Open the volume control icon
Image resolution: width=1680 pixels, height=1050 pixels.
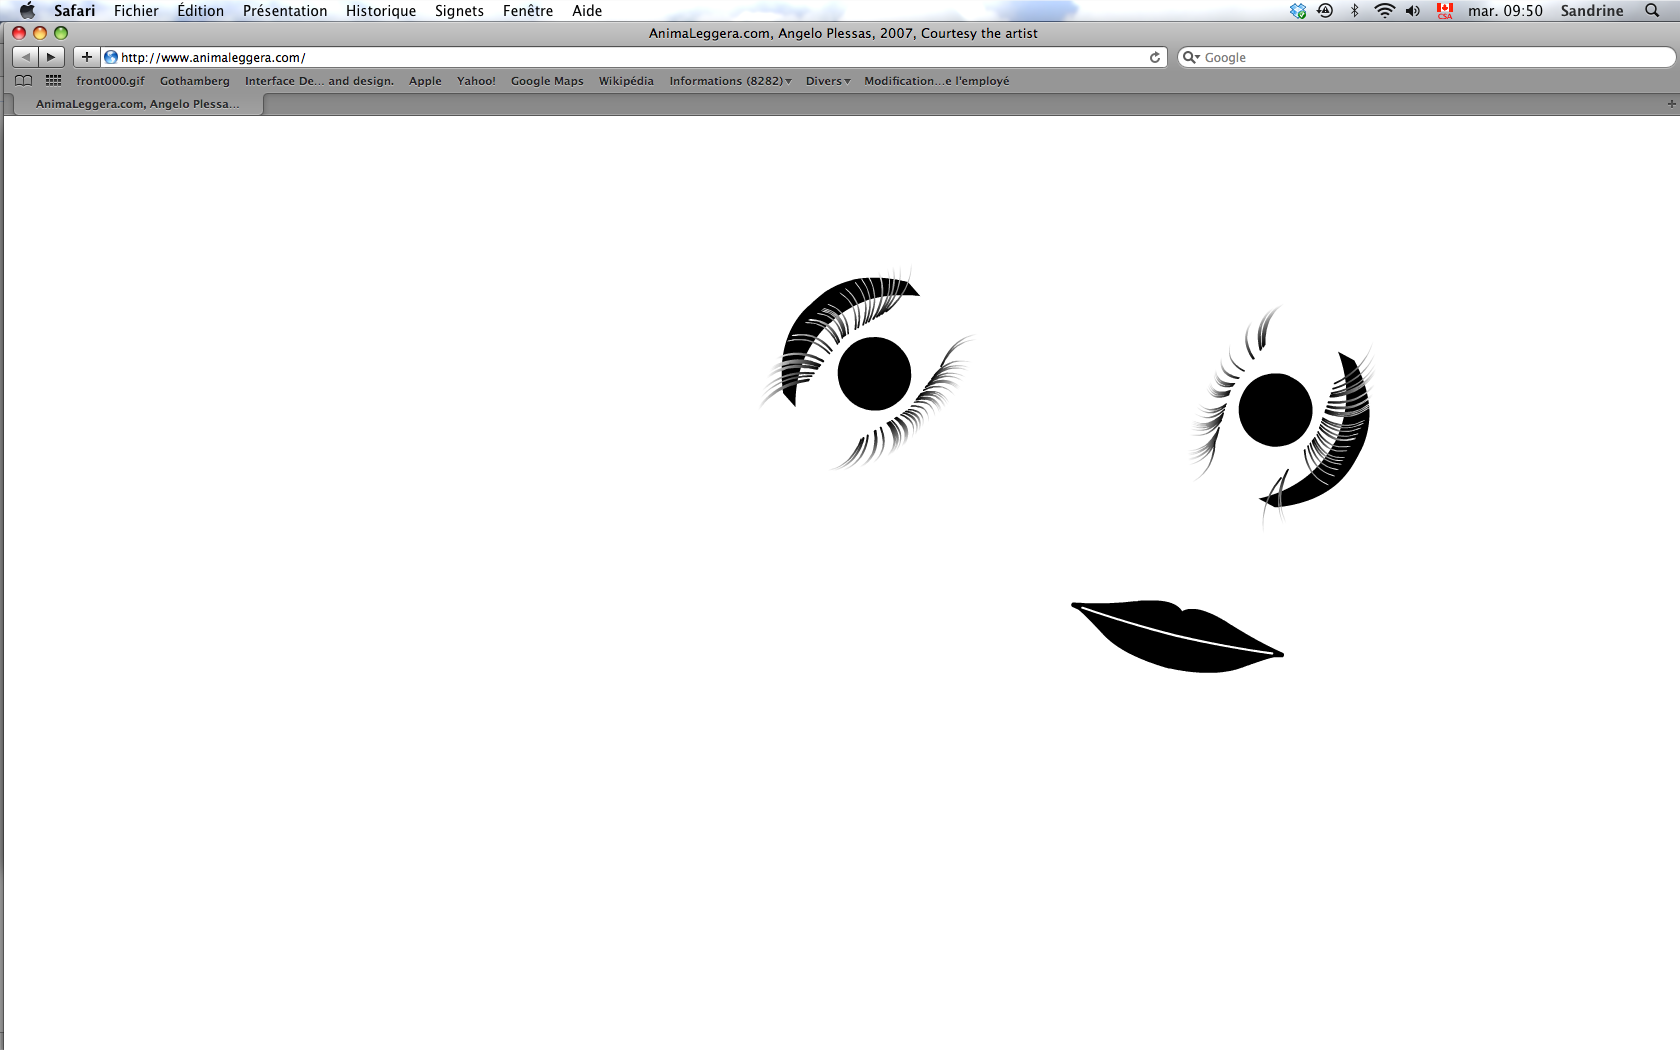pos(1412,11)
